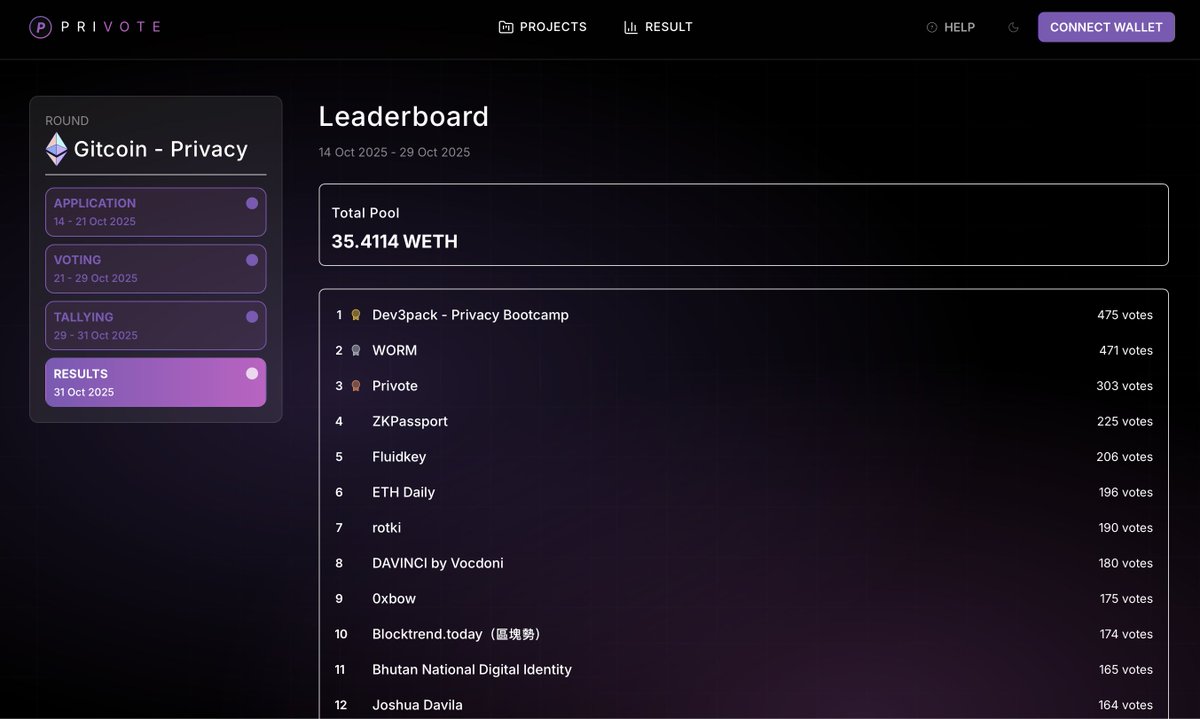Image resolution: width=1200 pixels, height=719 pixels.
Task: Open the WORM project entry
Action: tap(394, 350)
